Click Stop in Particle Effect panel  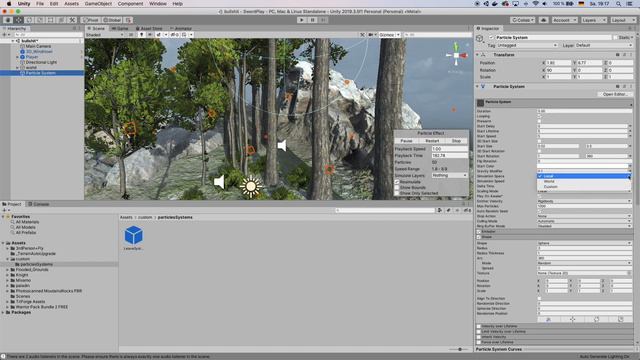tap(456, 141)
